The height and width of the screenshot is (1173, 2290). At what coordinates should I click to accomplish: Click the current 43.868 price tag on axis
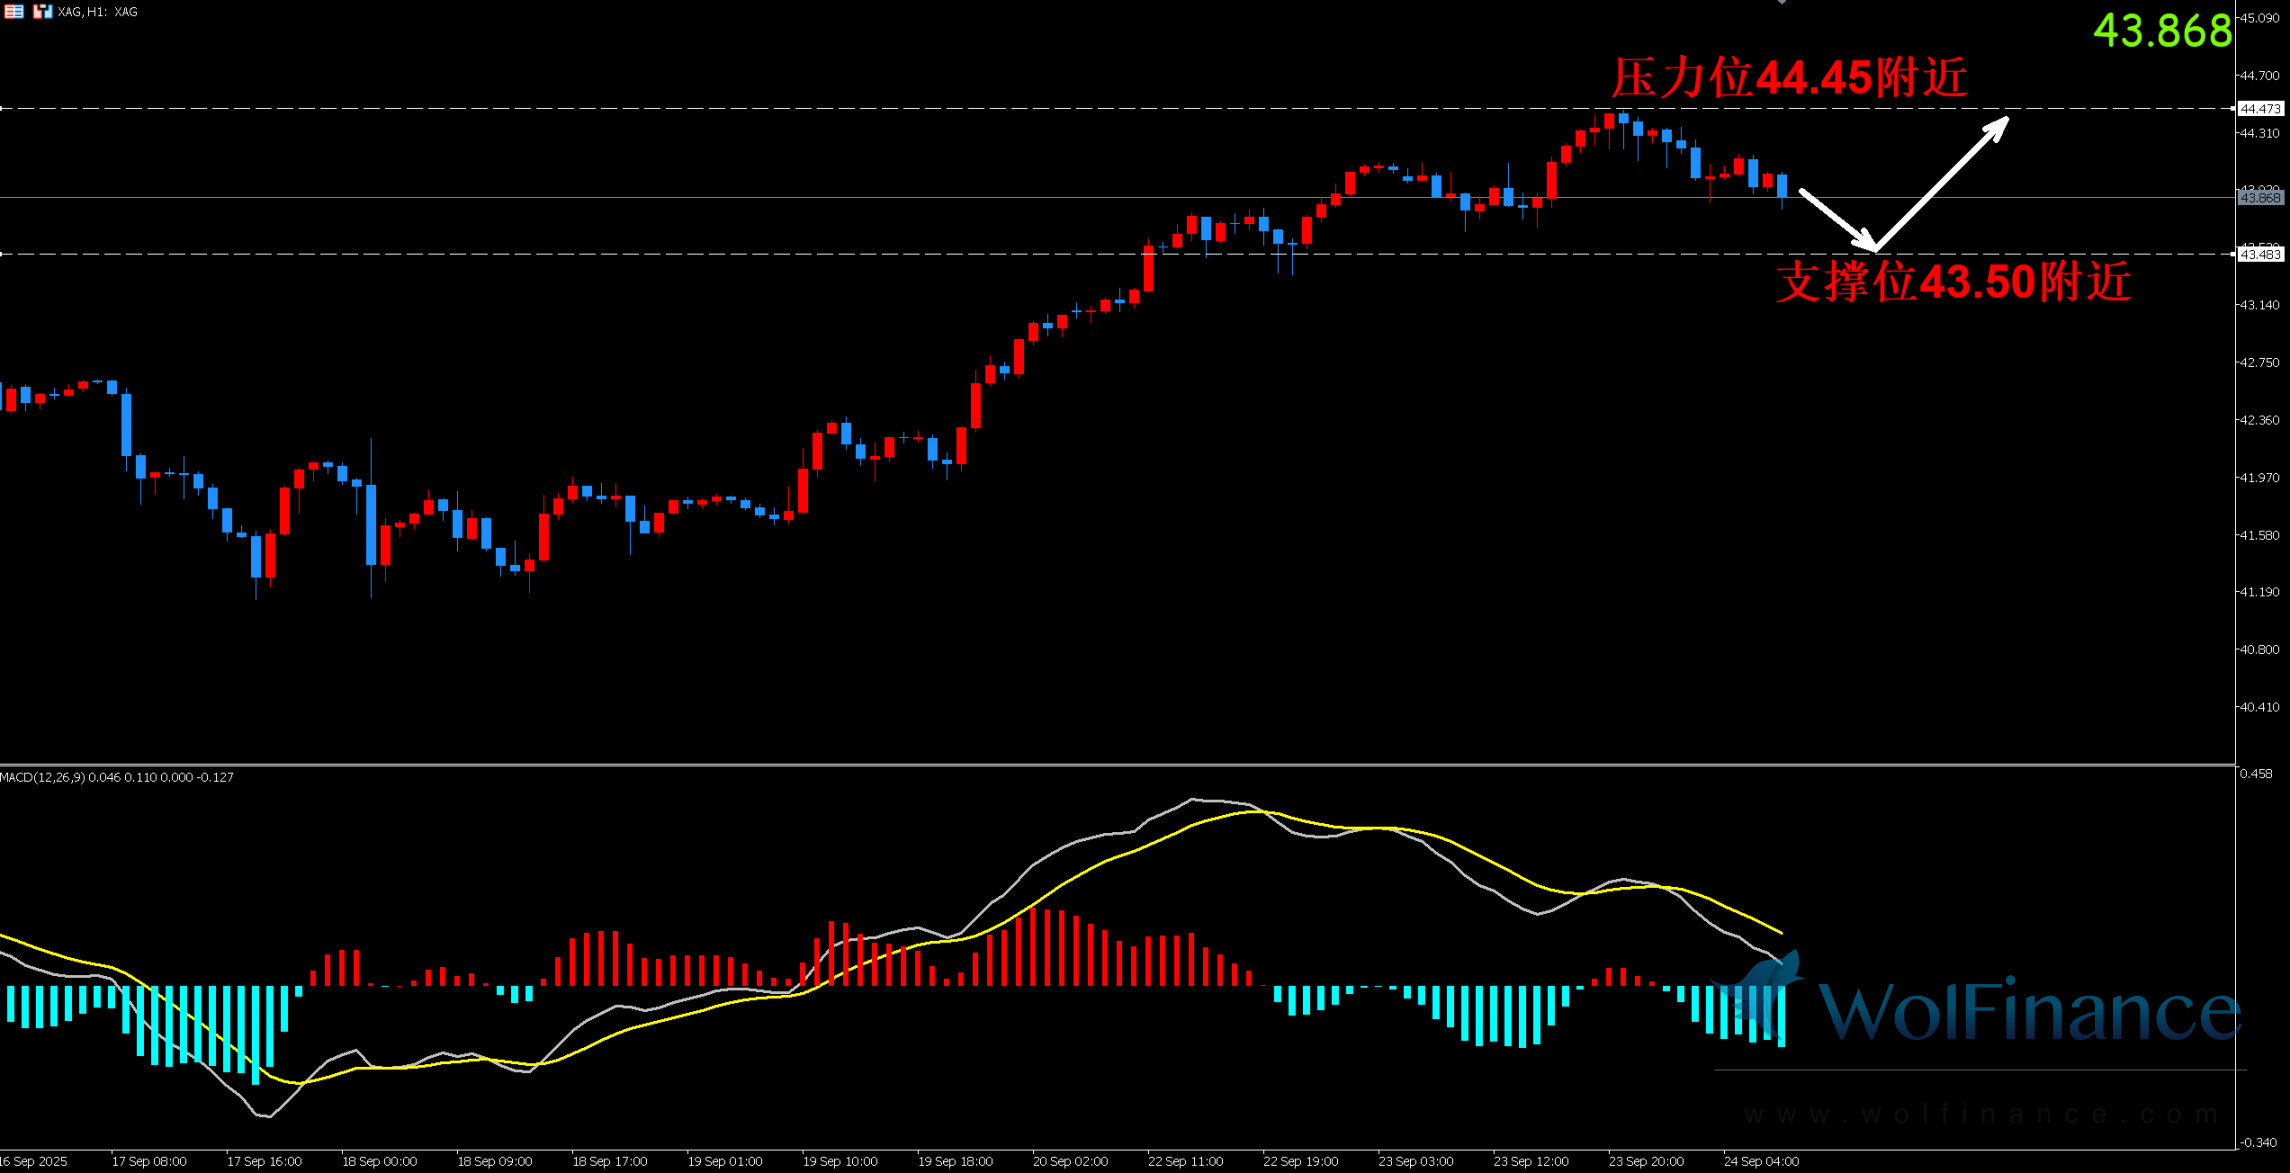[x=2260, y=198]
